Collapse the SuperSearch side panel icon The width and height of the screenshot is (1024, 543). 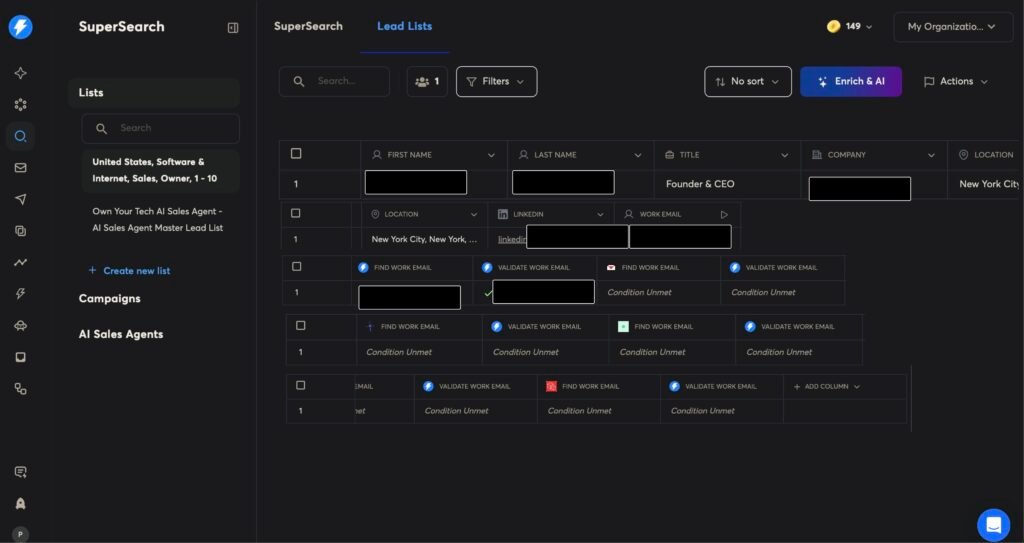coord(232,27)
